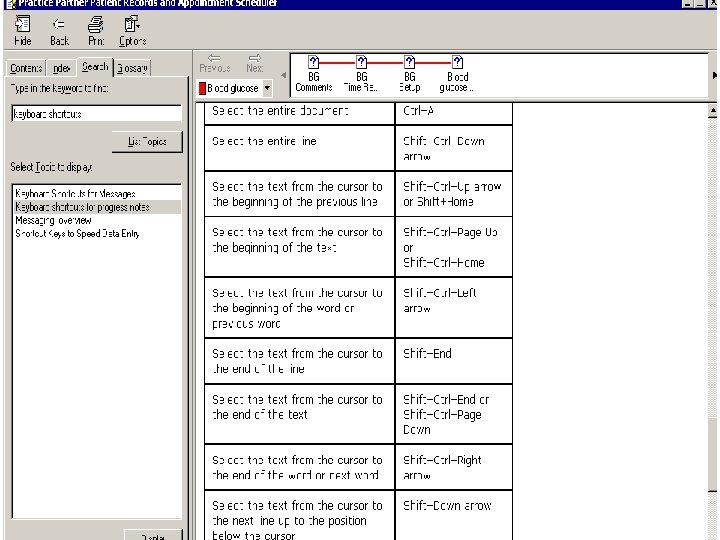Click the 'Ctrl-A' shortcut cell

(x=454, y=113)
